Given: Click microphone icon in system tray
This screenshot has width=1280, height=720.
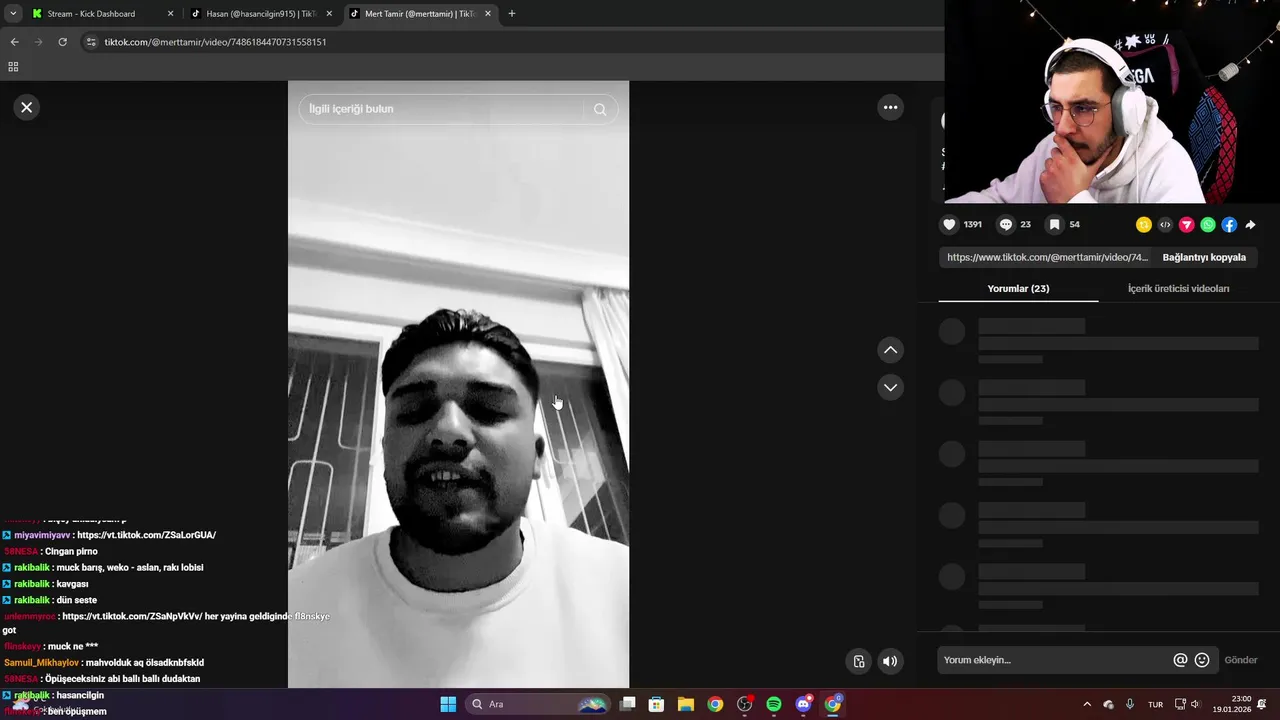Looking at the screenshot, I should click(1130, 704).
